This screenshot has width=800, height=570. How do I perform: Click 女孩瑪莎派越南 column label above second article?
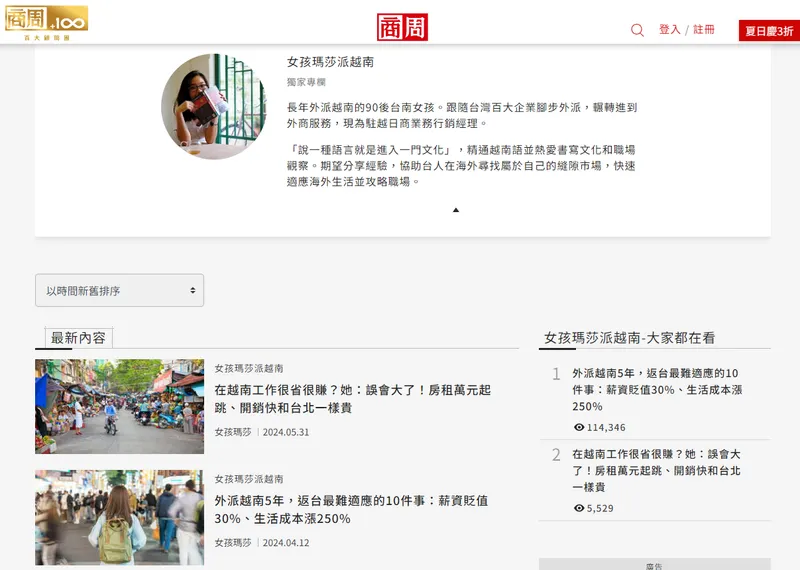(248, 479)
